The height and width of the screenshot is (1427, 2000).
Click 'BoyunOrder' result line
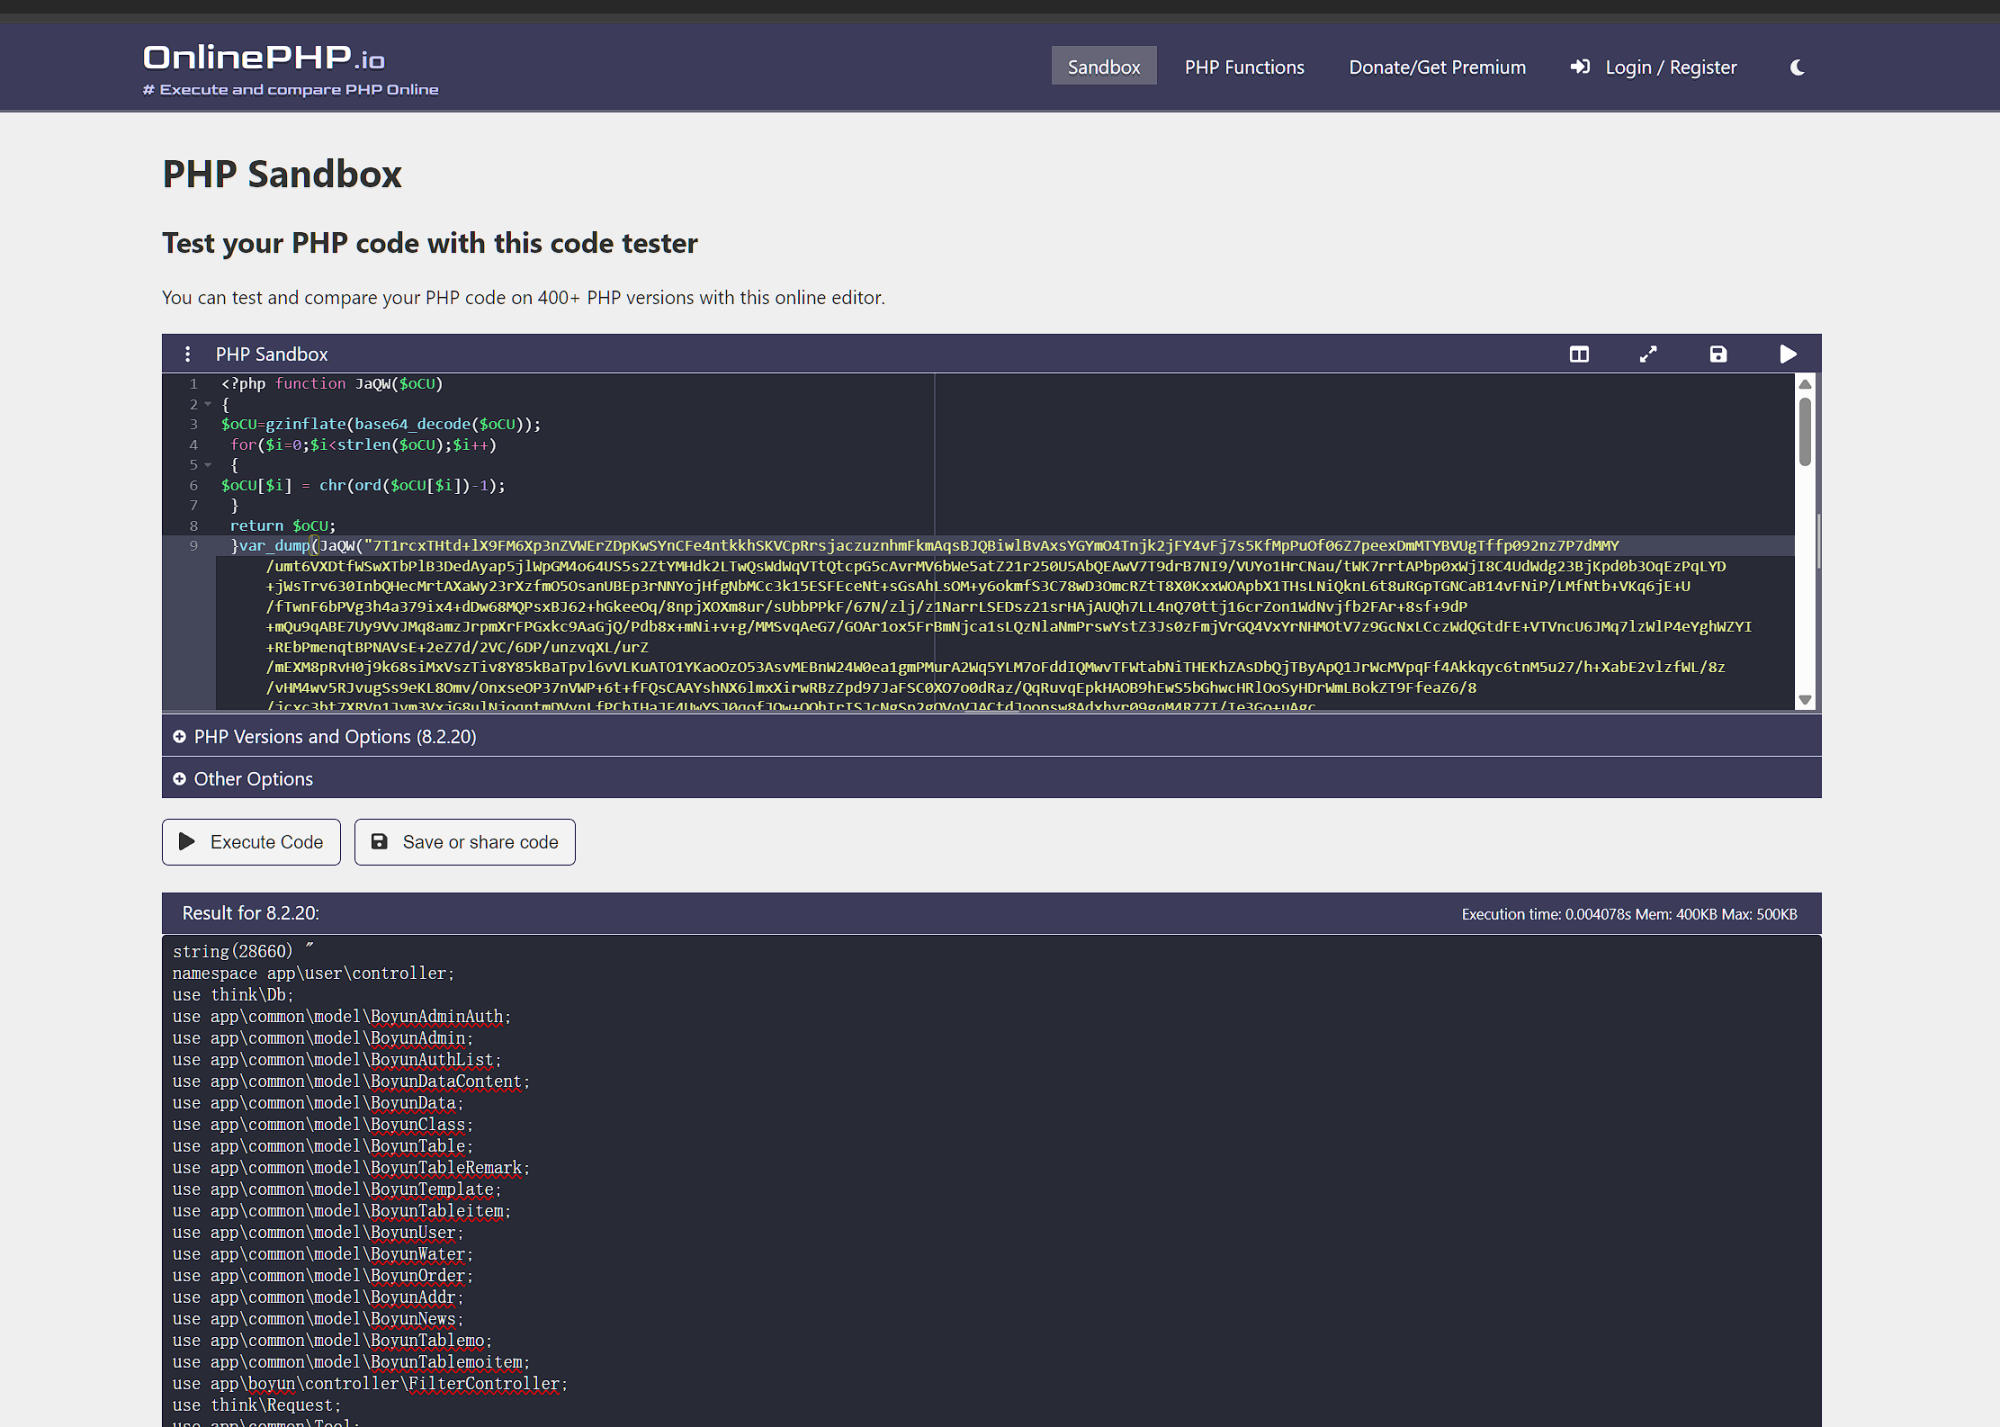[322, 1276]
